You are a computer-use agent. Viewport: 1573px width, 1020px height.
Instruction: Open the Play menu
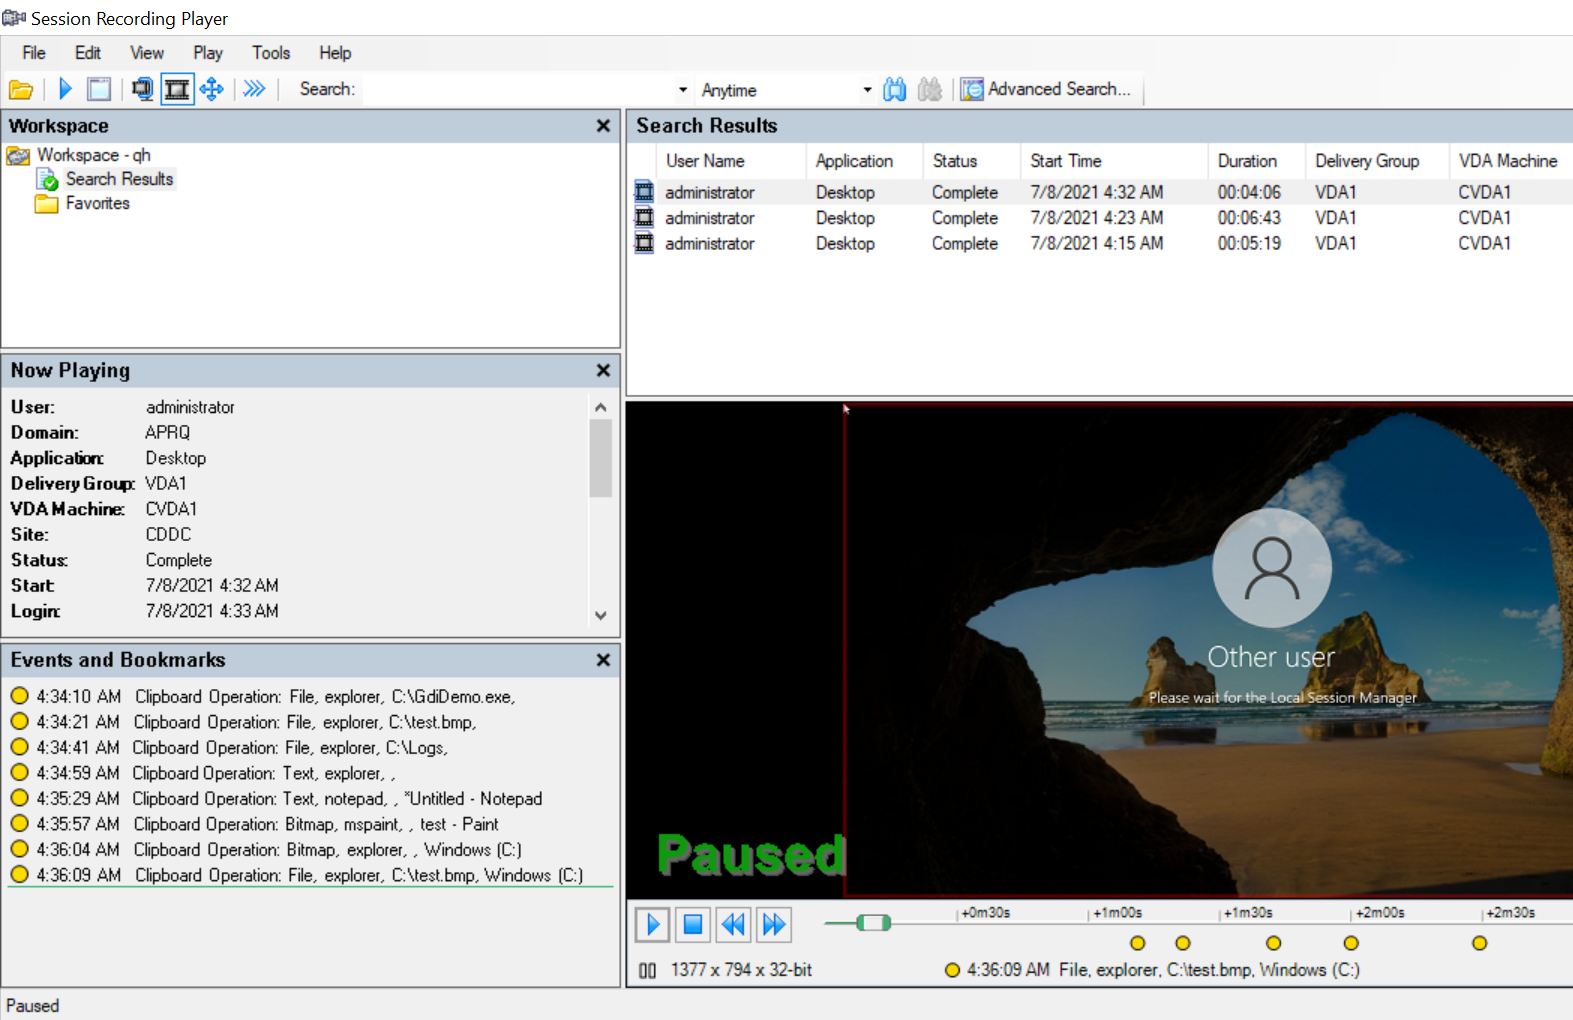(x=208, y=53)
